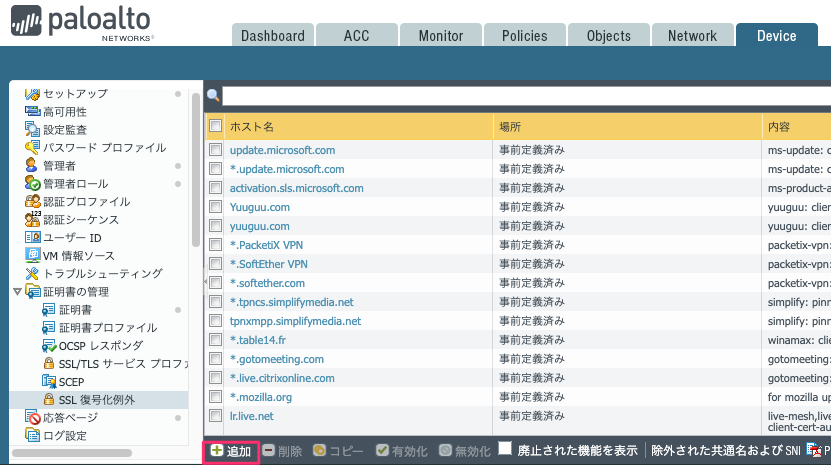Open the ACC tab
The width and height of the screenshot is (831, 465).
[357, 35]
